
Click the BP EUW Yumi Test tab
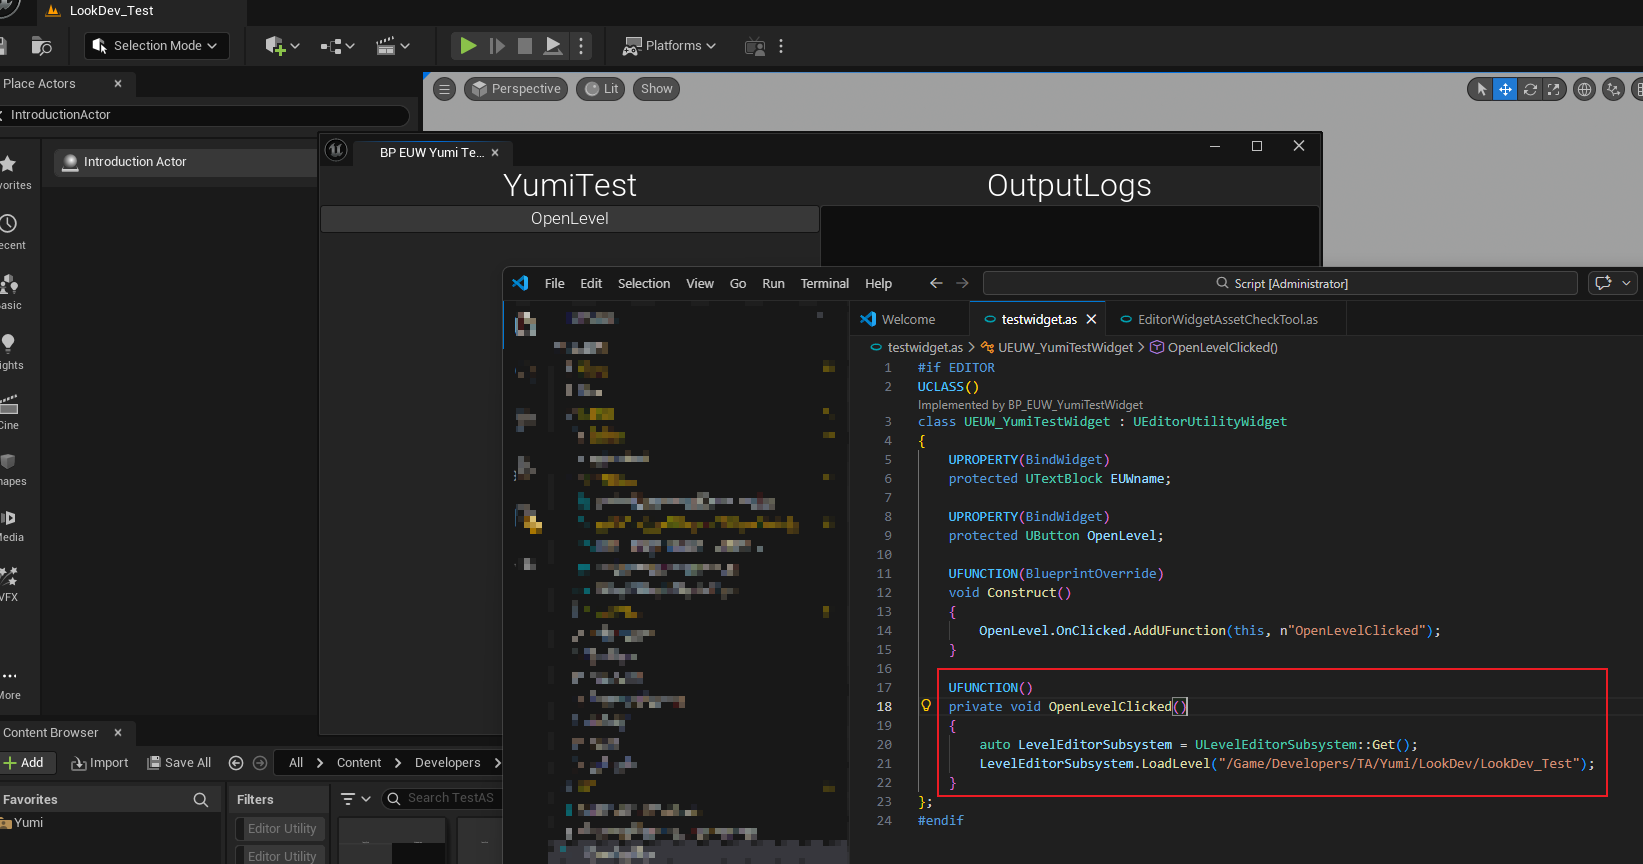[431, 153]
